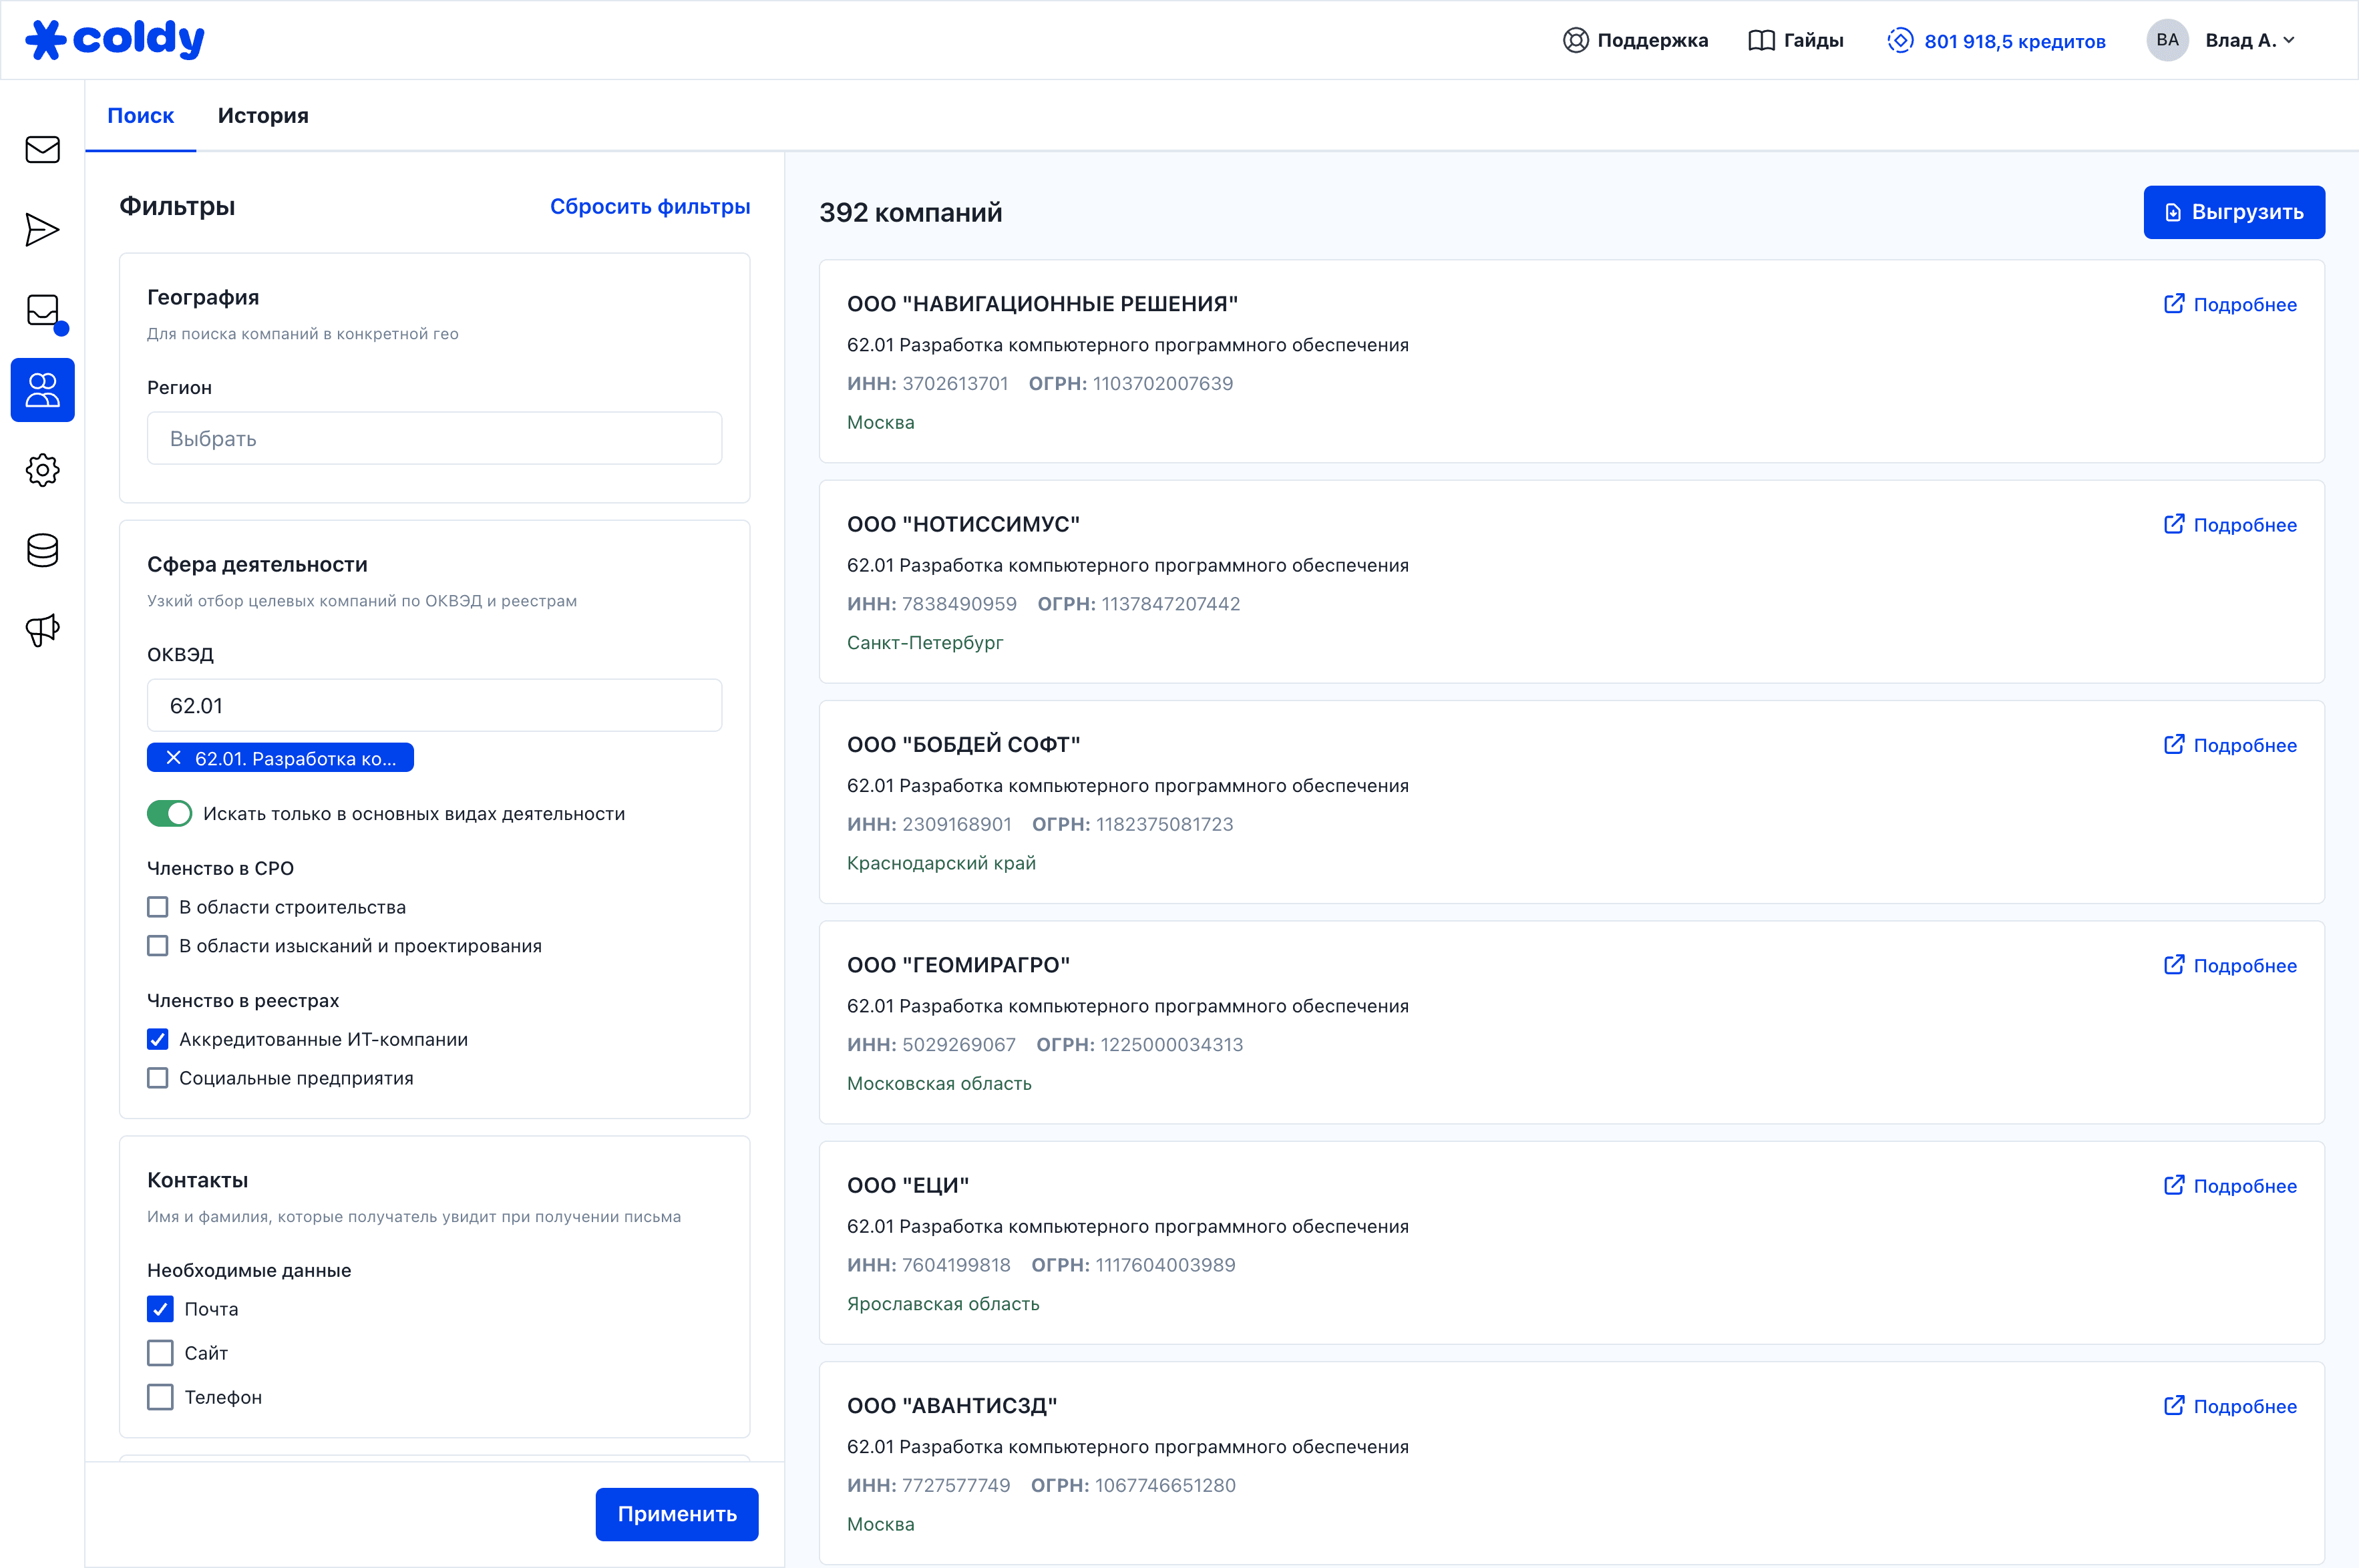Click the database stack sidebar icon

(42, 550)
